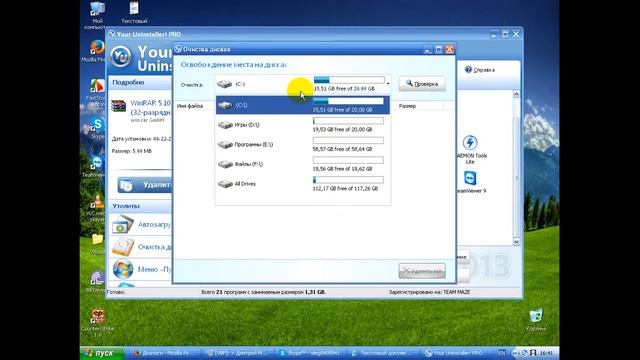
Task: Open the пуск Start menu
Action: (102, 353)
